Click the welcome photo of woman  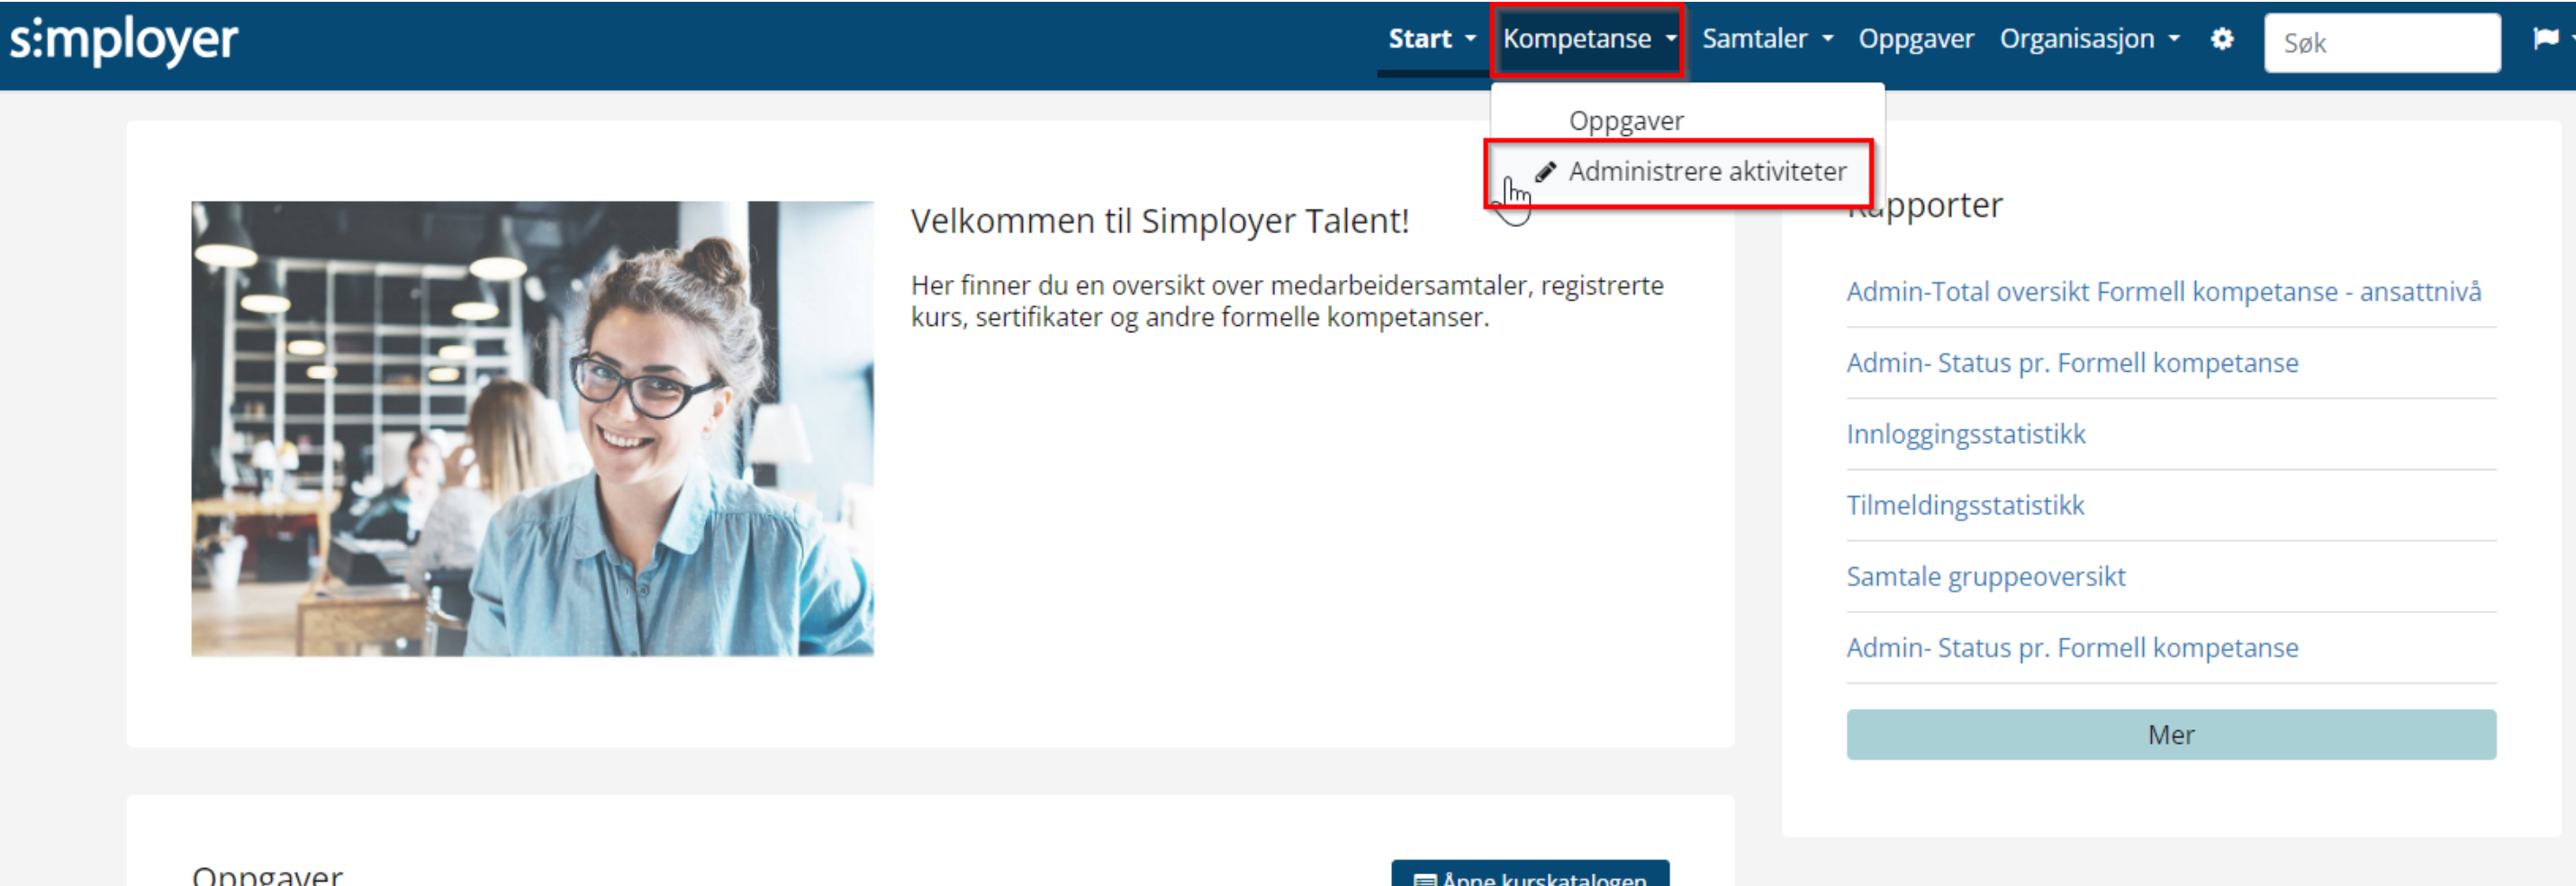tap(532, 429)
